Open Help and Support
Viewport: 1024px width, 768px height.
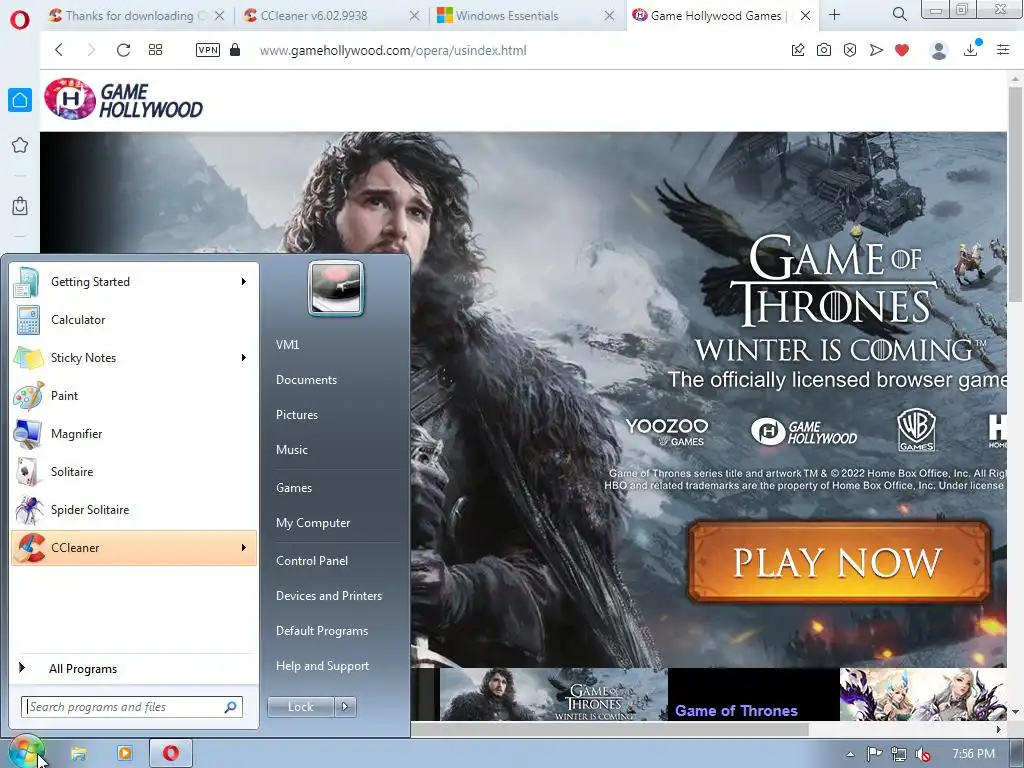[334, 665]
